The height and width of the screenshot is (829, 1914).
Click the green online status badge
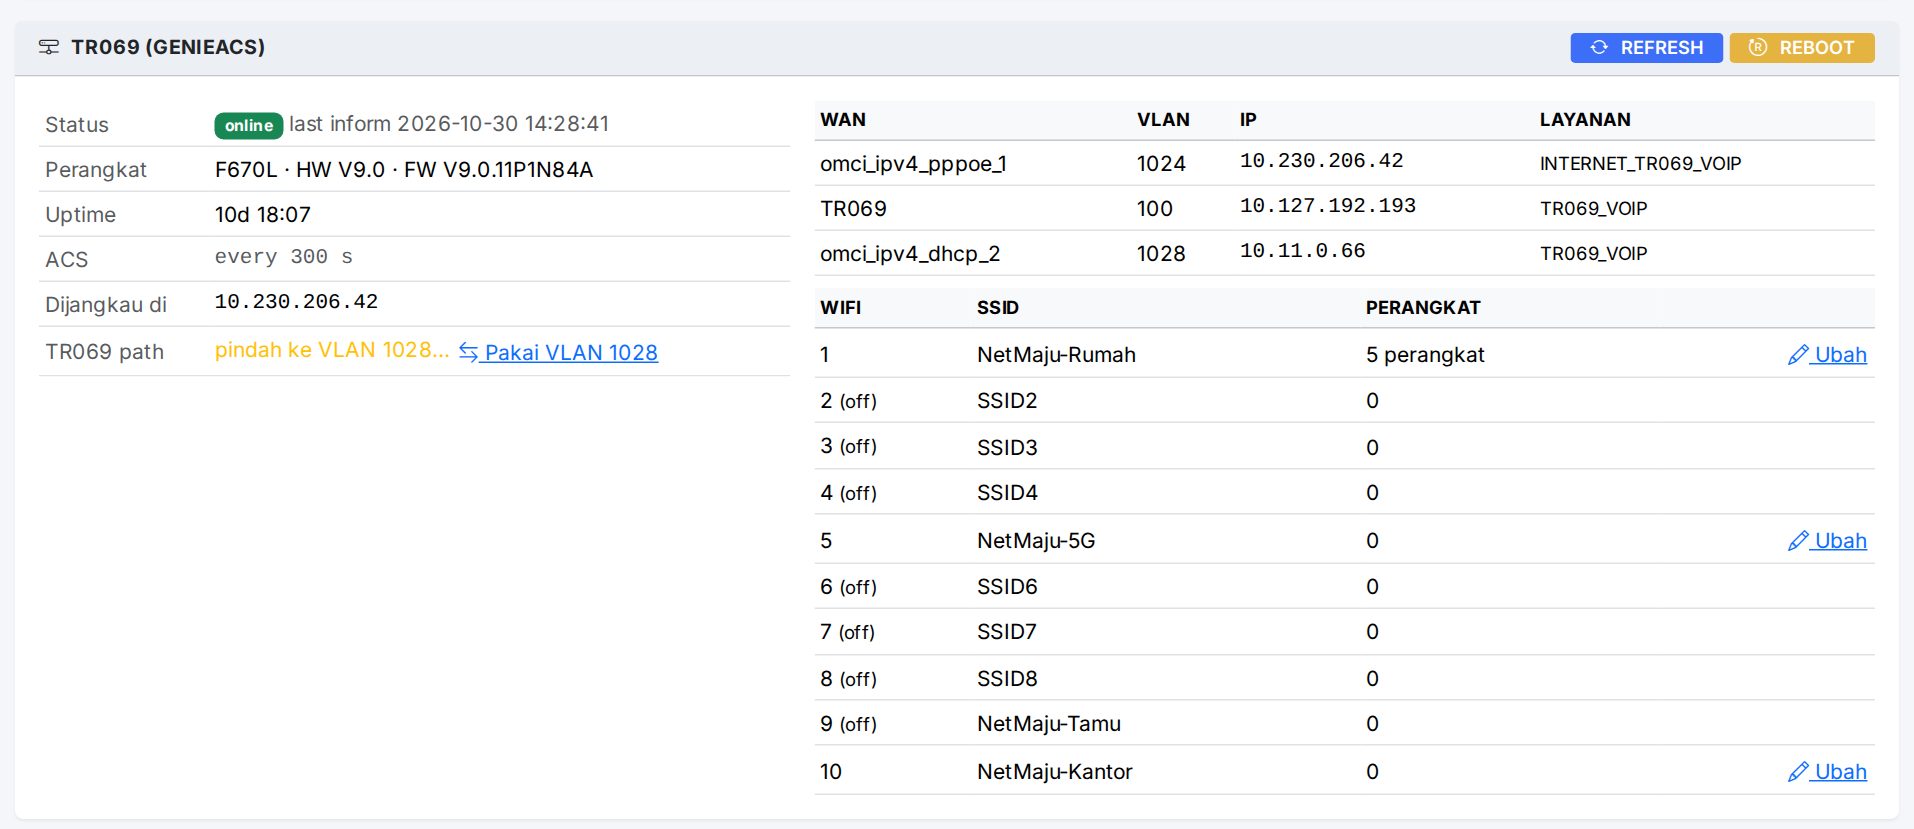pos(249,125)
